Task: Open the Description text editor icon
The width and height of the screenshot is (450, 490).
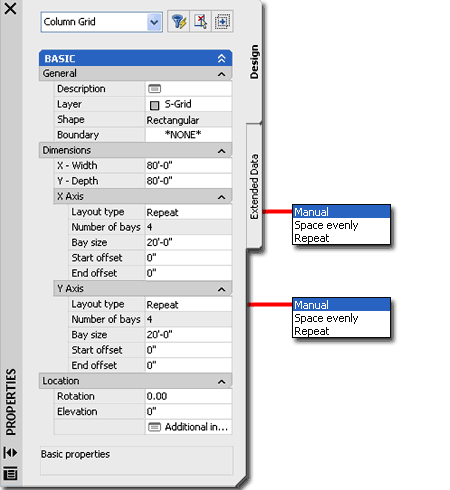Action: [x=155, y=89]
